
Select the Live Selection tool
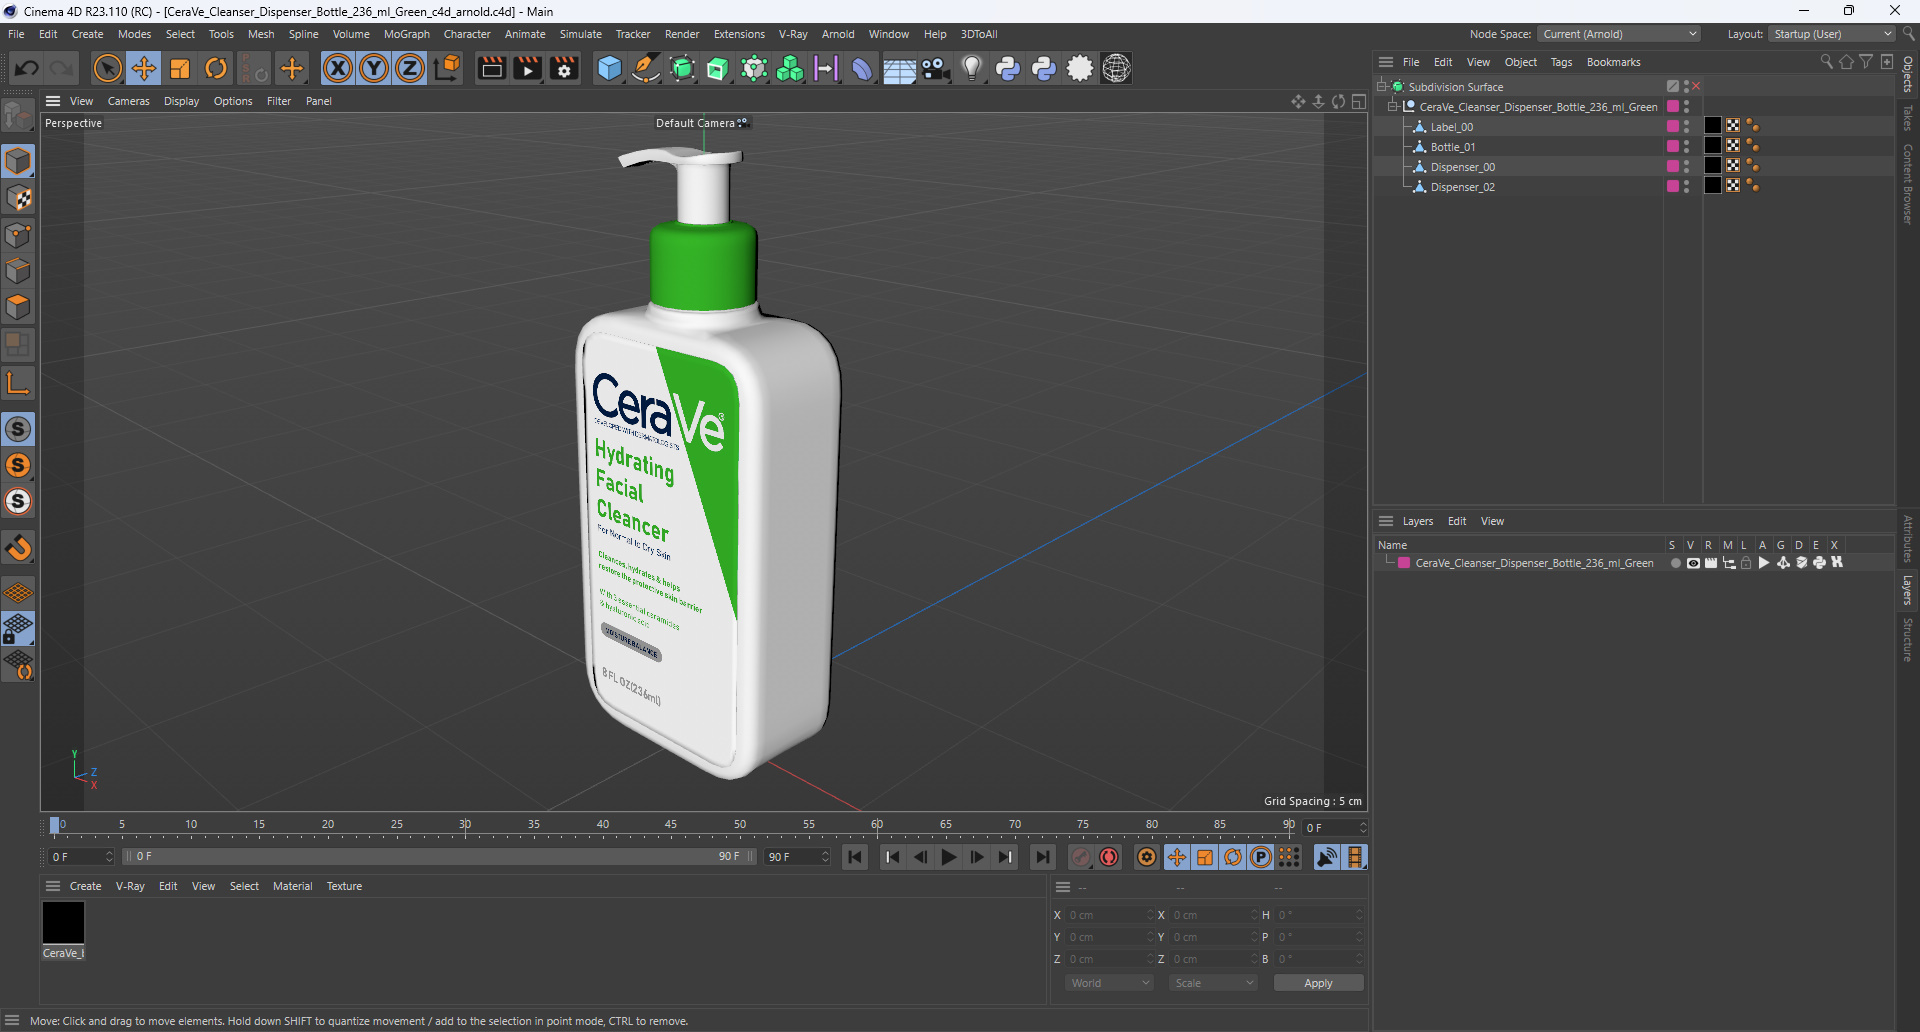click(107, 68)
